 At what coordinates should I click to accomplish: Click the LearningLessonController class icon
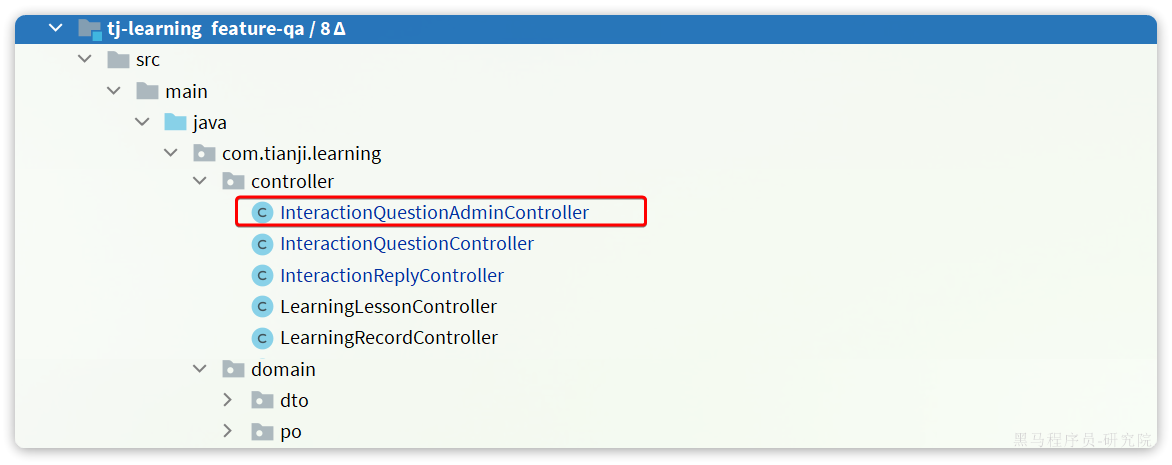262,307
